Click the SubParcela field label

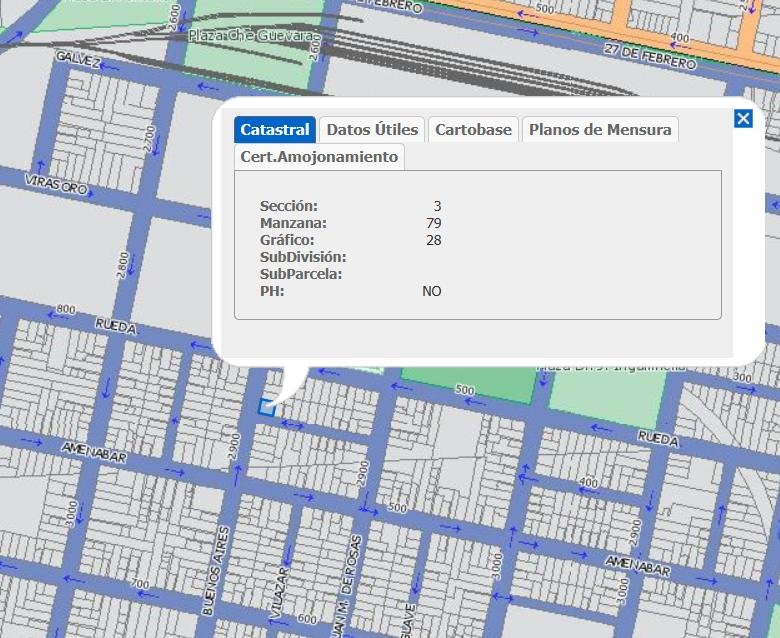tap(301, 274)
